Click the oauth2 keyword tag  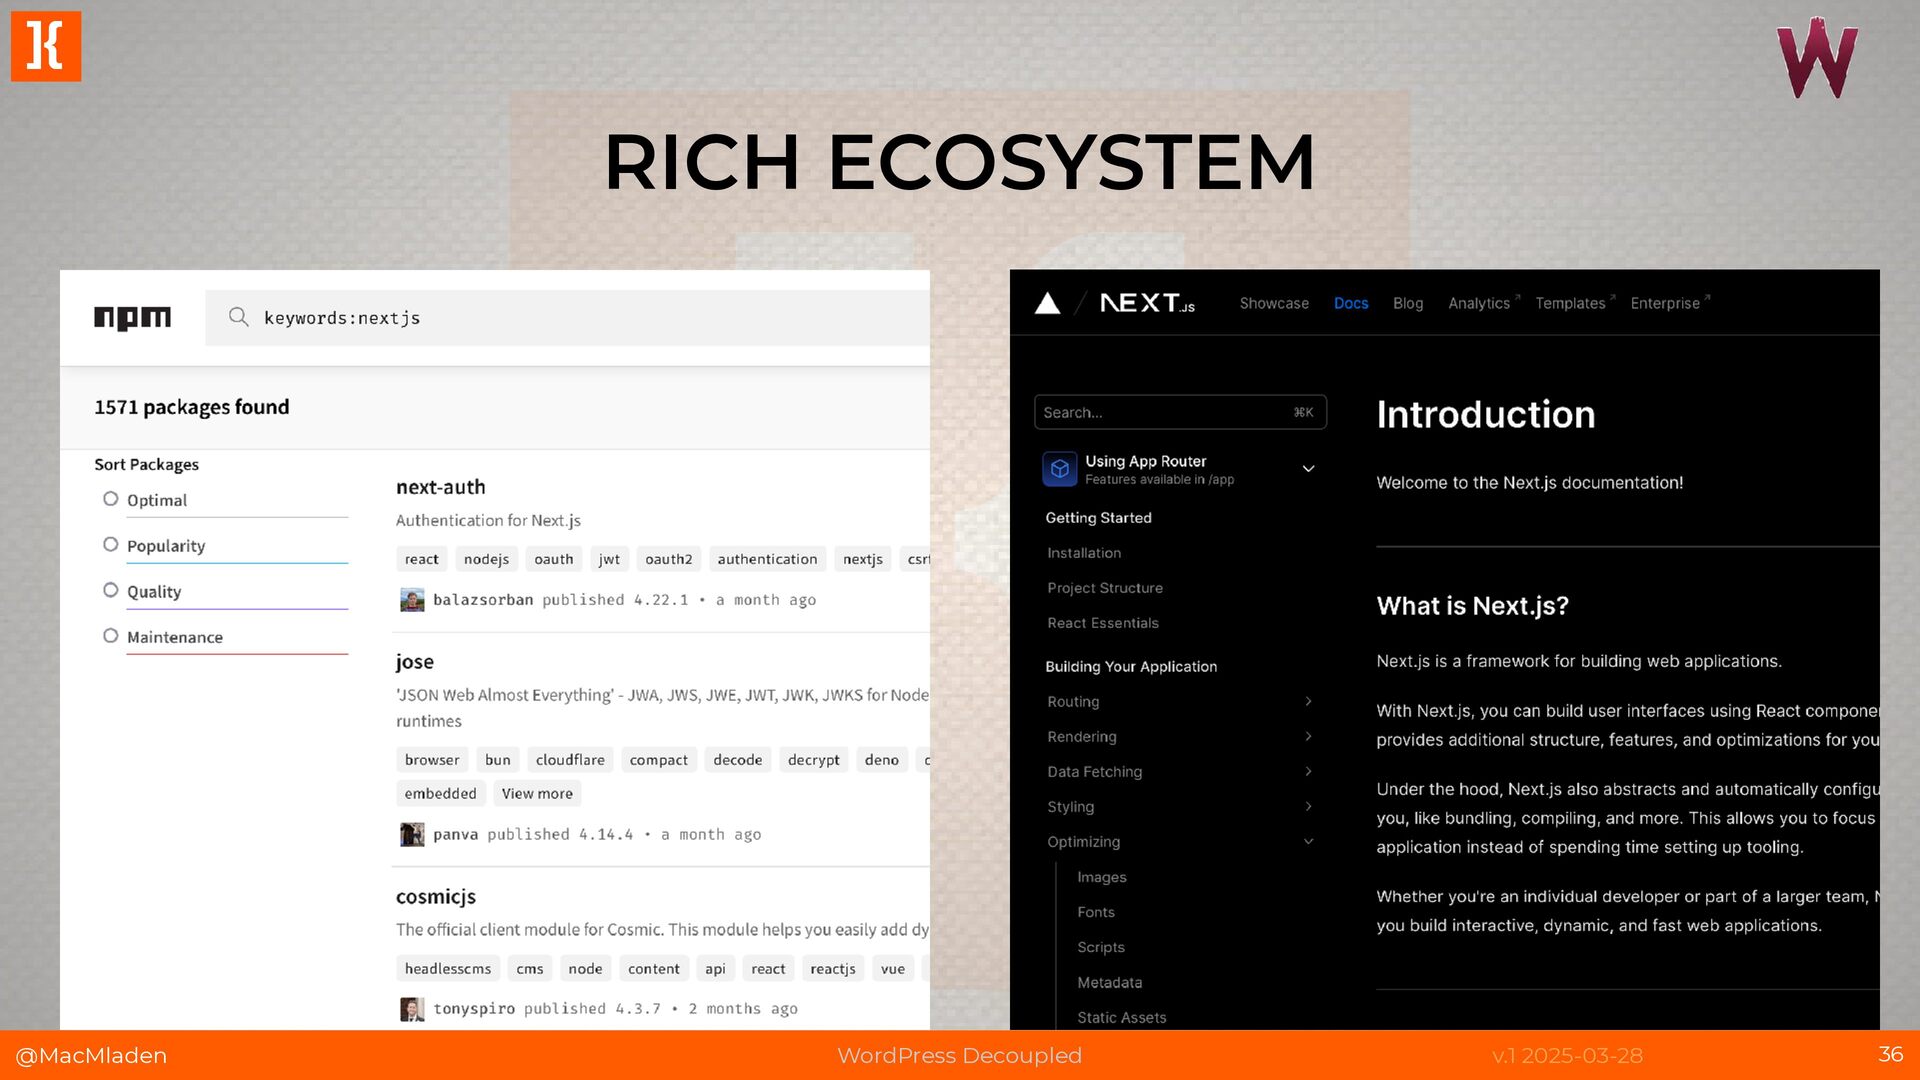[x=669, y=559]
